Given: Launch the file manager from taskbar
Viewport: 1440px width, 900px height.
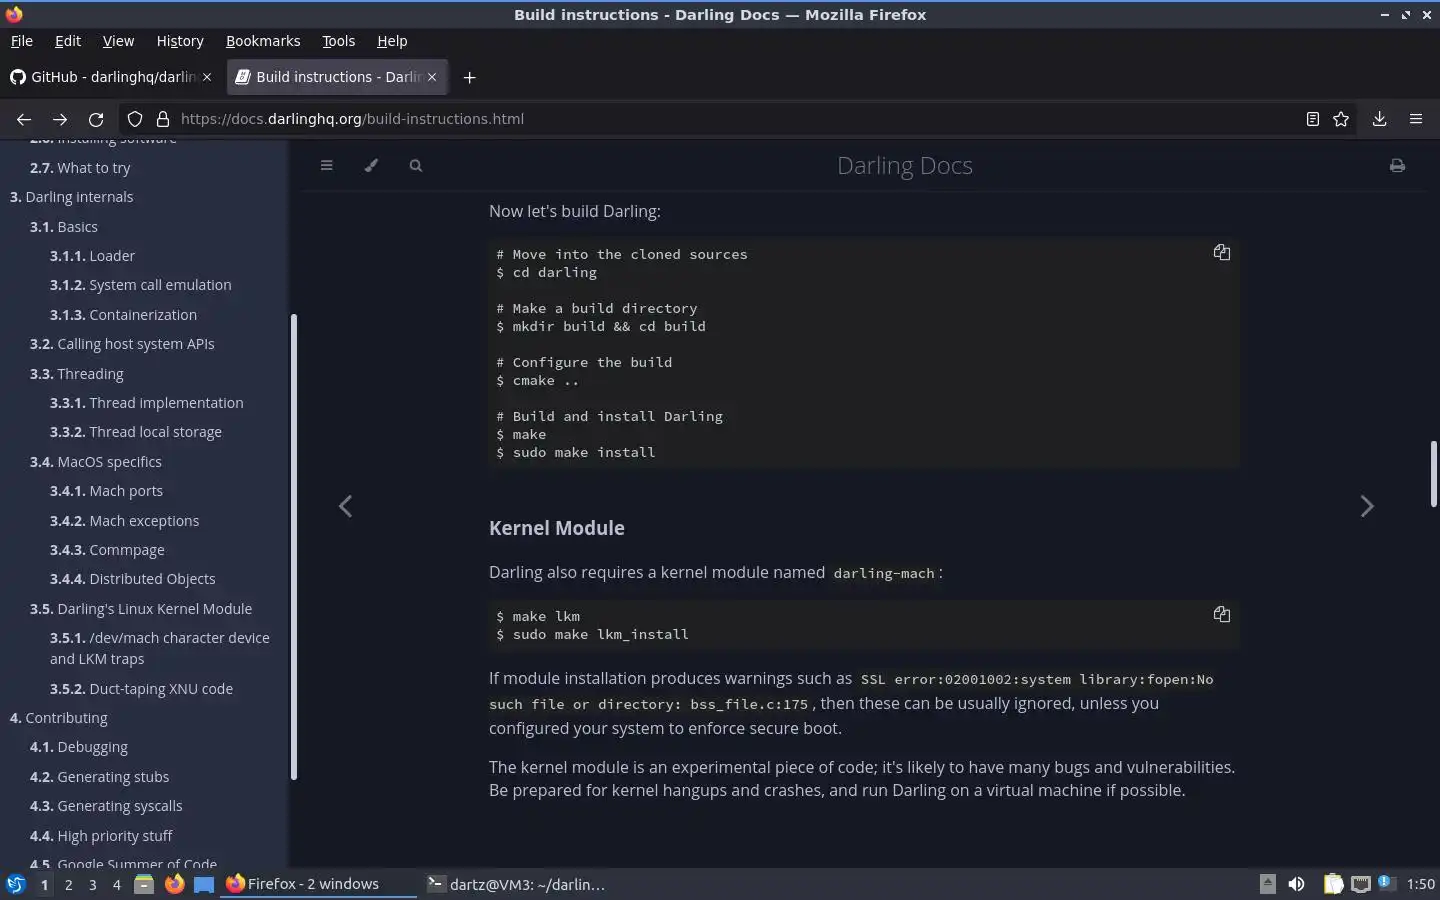Looking at the screenshot, I should (144, 884).
